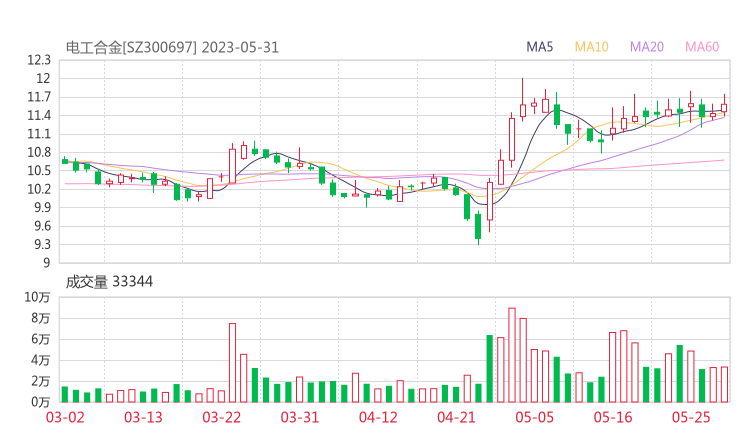Image resolution: width=740 pixels, height=440 pixels.
Task: Click the tall red volume bar at 03-22
Action: [232, 363]
